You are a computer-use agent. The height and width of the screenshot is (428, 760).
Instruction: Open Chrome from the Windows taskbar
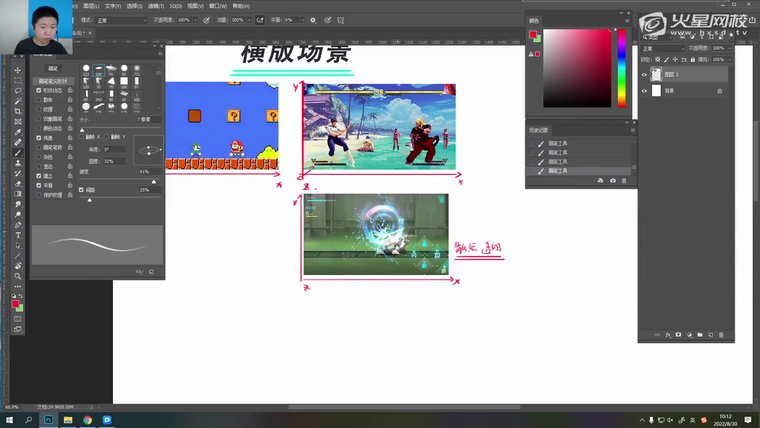pyautogui.click(x=88, y=420)
